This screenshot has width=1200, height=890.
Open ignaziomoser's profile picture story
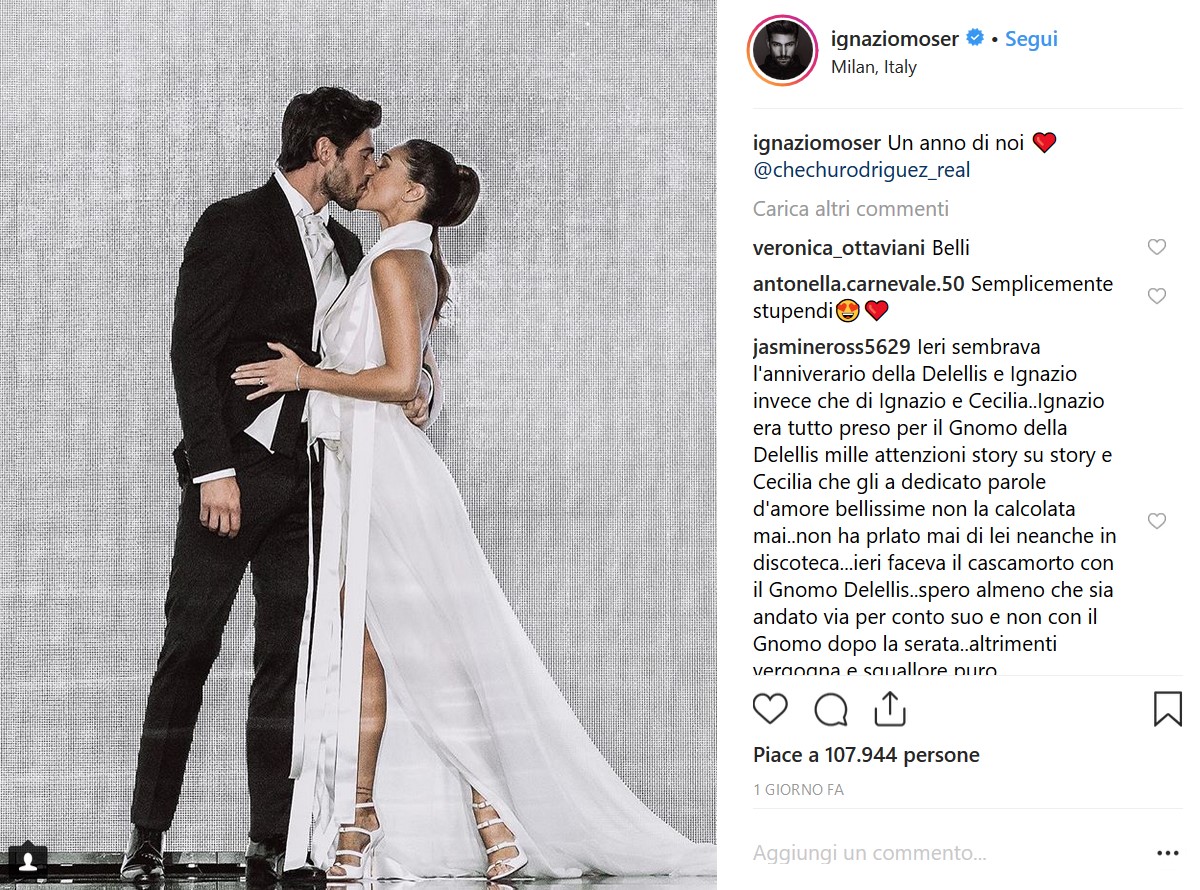pos(780,51)
